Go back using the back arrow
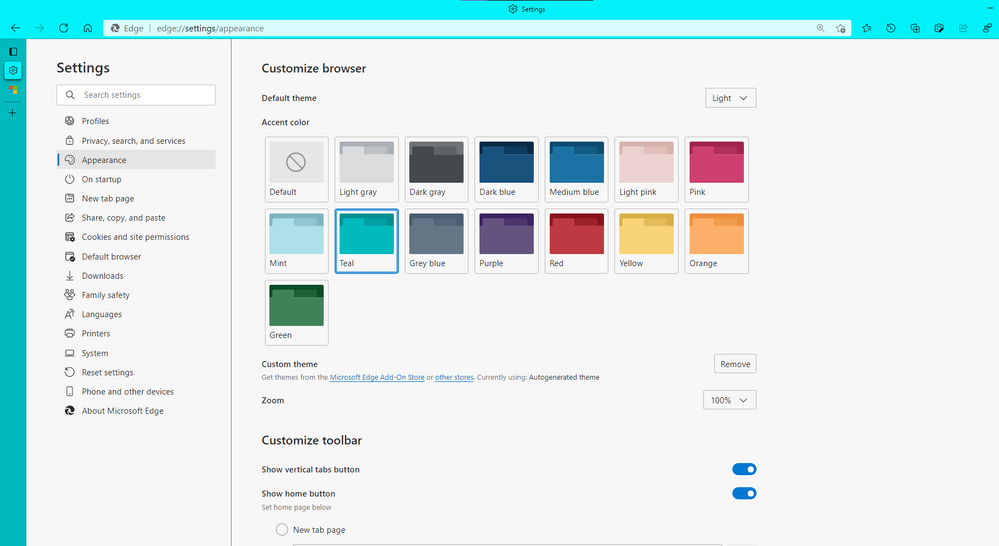This screenshot has height=546, width=999. (15, 28)
